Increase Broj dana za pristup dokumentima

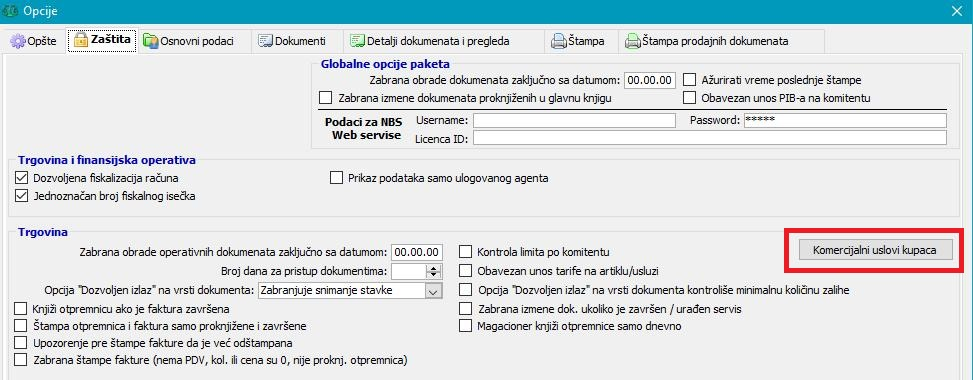(434, 268)
